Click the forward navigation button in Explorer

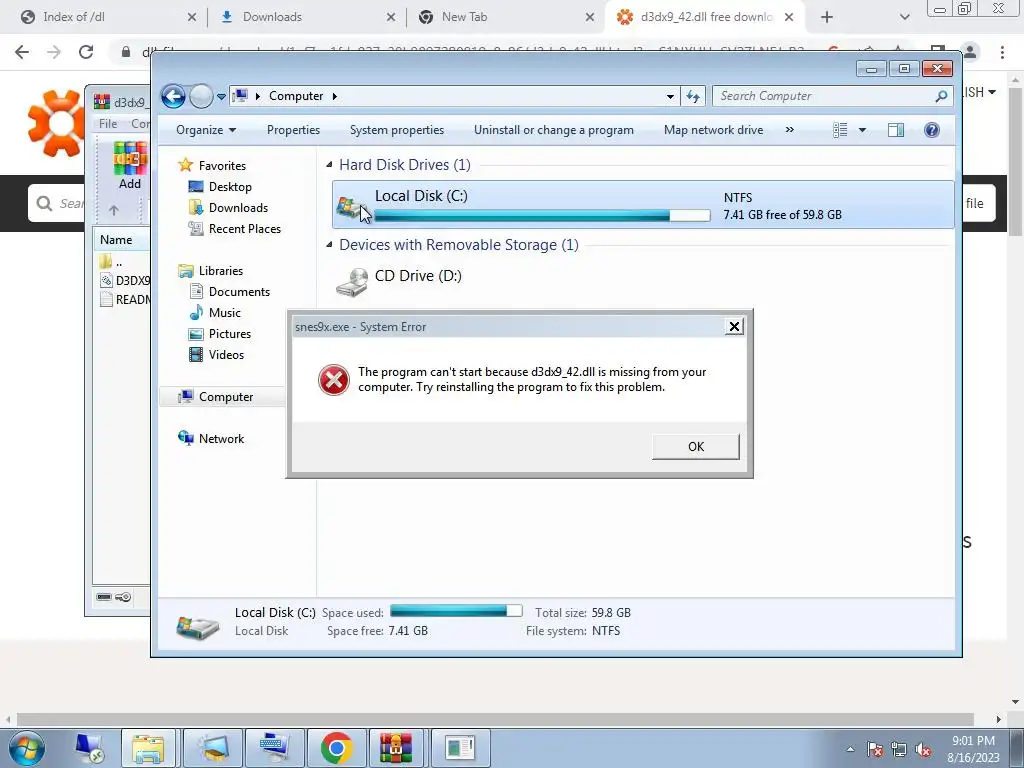[201, 97]
